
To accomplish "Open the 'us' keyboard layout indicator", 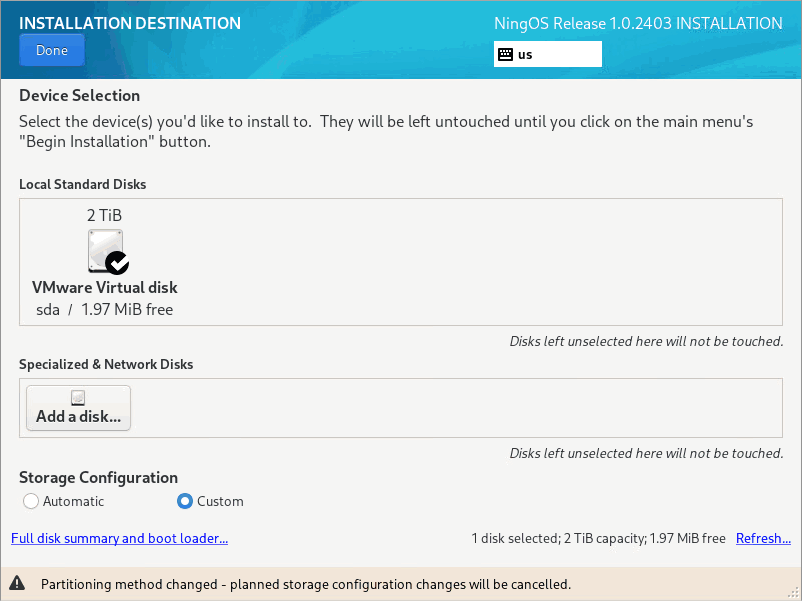I will (548, 54).
